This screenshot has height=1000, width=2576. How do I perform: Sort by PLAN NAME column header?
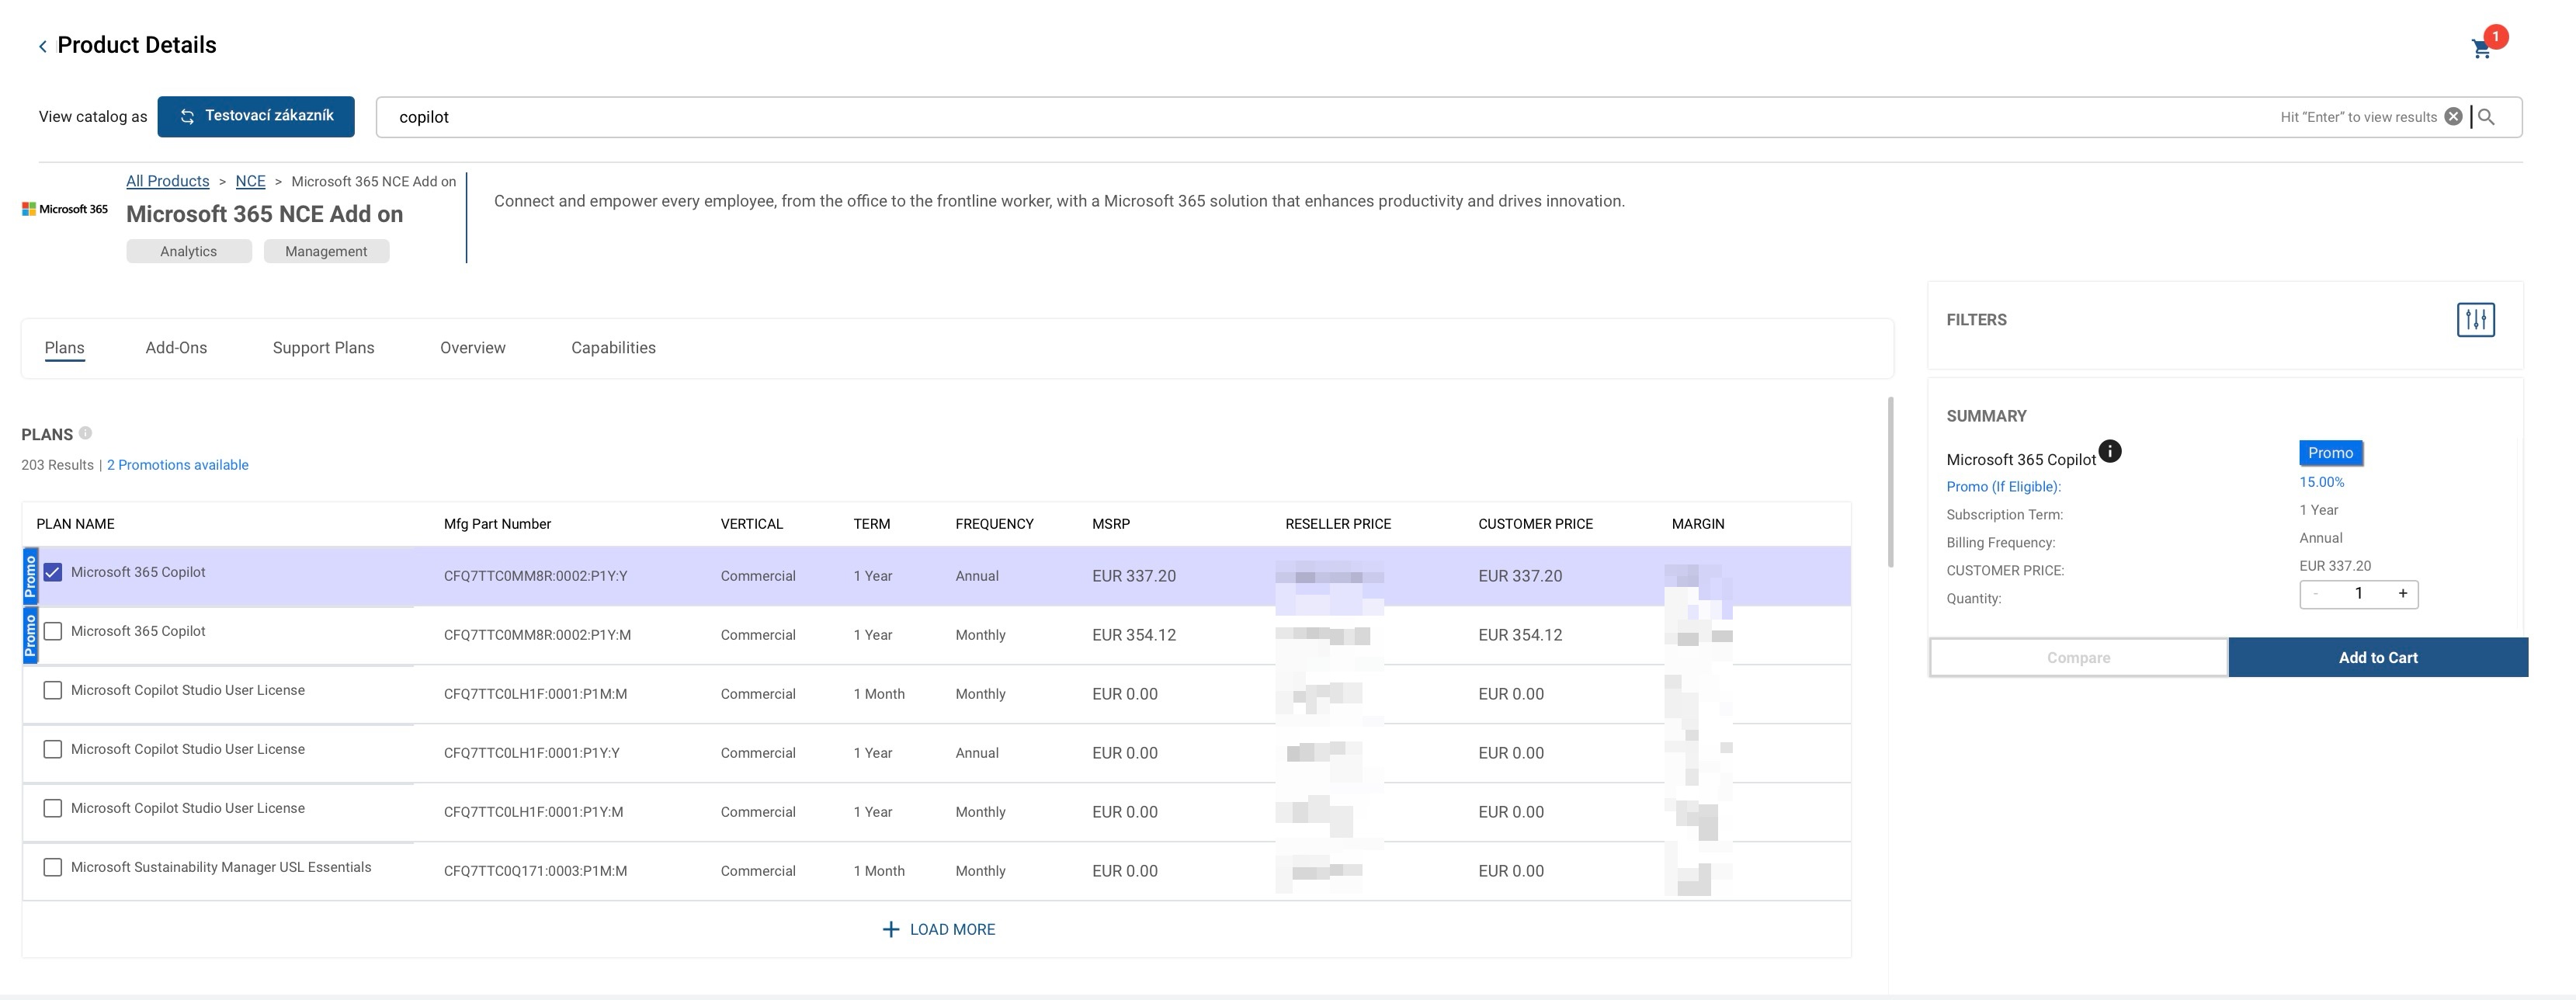[75, 524]
